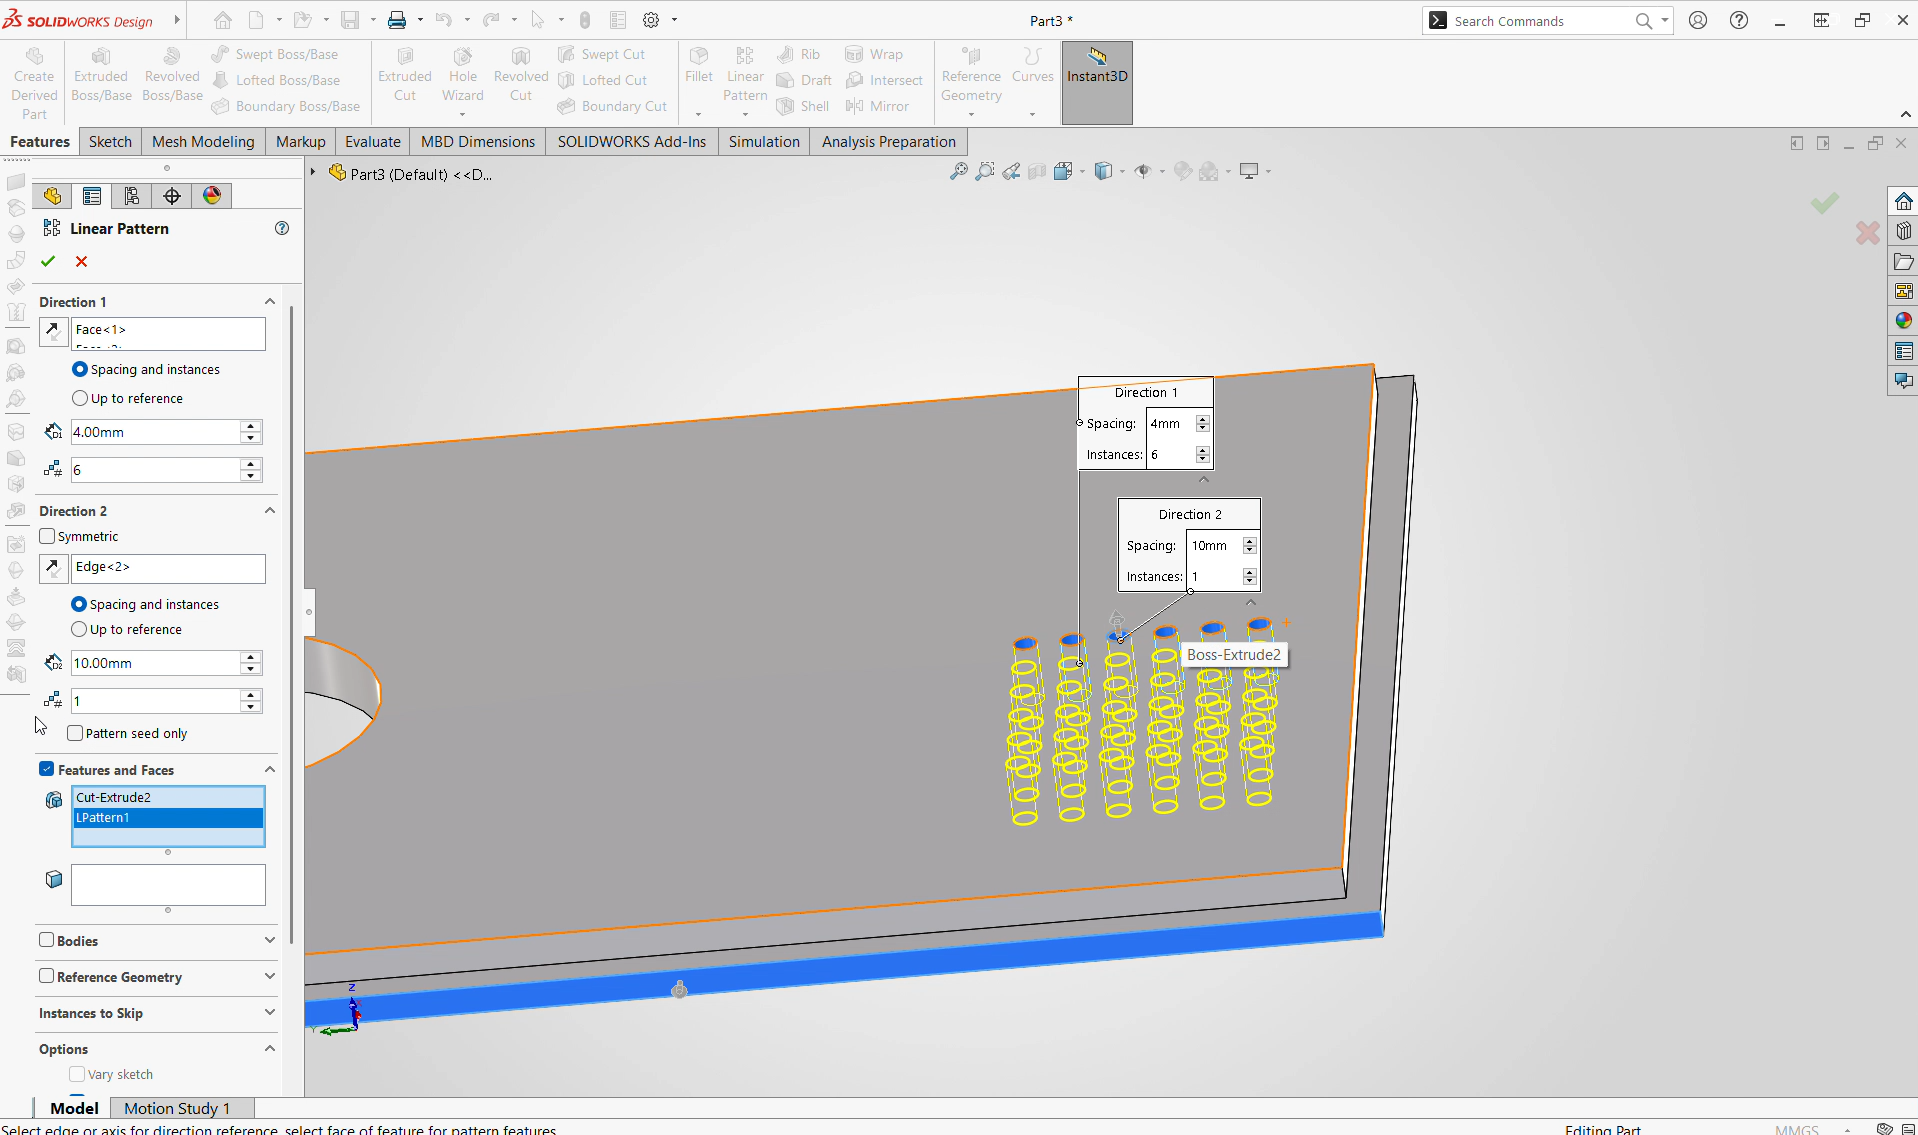Select LPattern1 in Features and Faces list
Image resolution: width=1918 pixels, height=1135 pixels.
click(x=168, y=818)
